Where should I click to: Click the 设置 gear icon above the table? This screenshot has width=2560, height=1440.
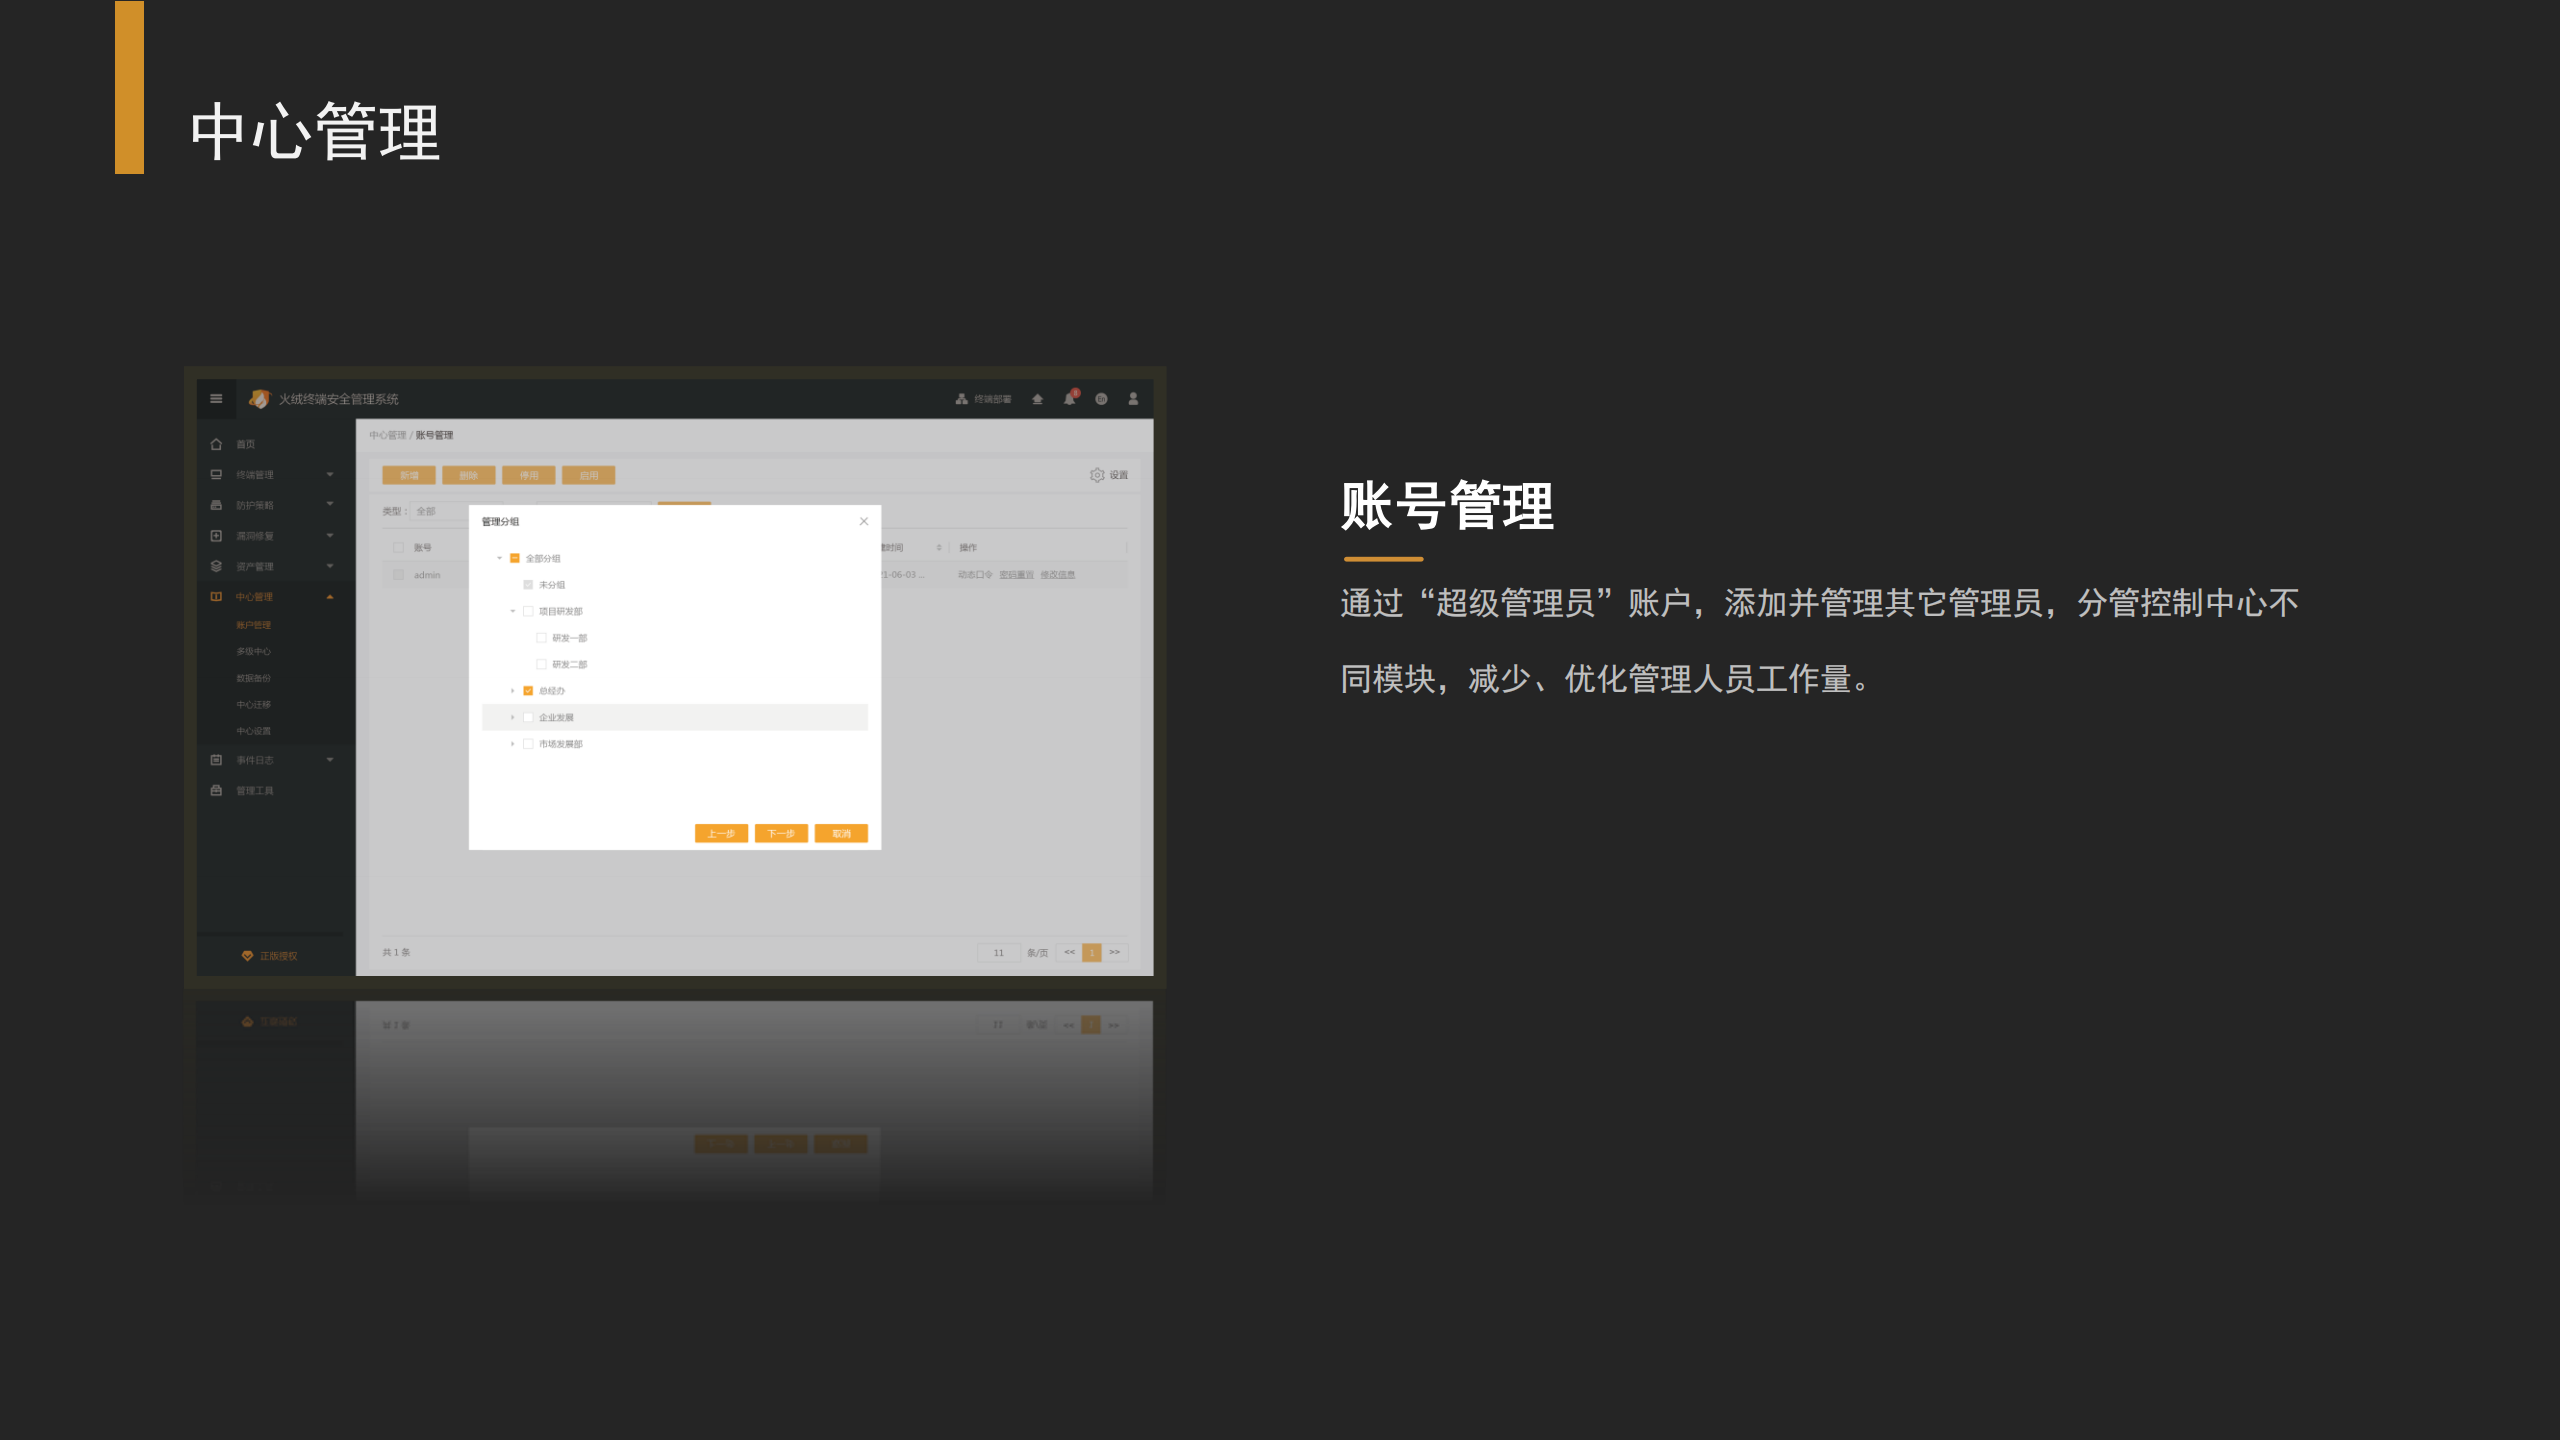(1096, 475)
